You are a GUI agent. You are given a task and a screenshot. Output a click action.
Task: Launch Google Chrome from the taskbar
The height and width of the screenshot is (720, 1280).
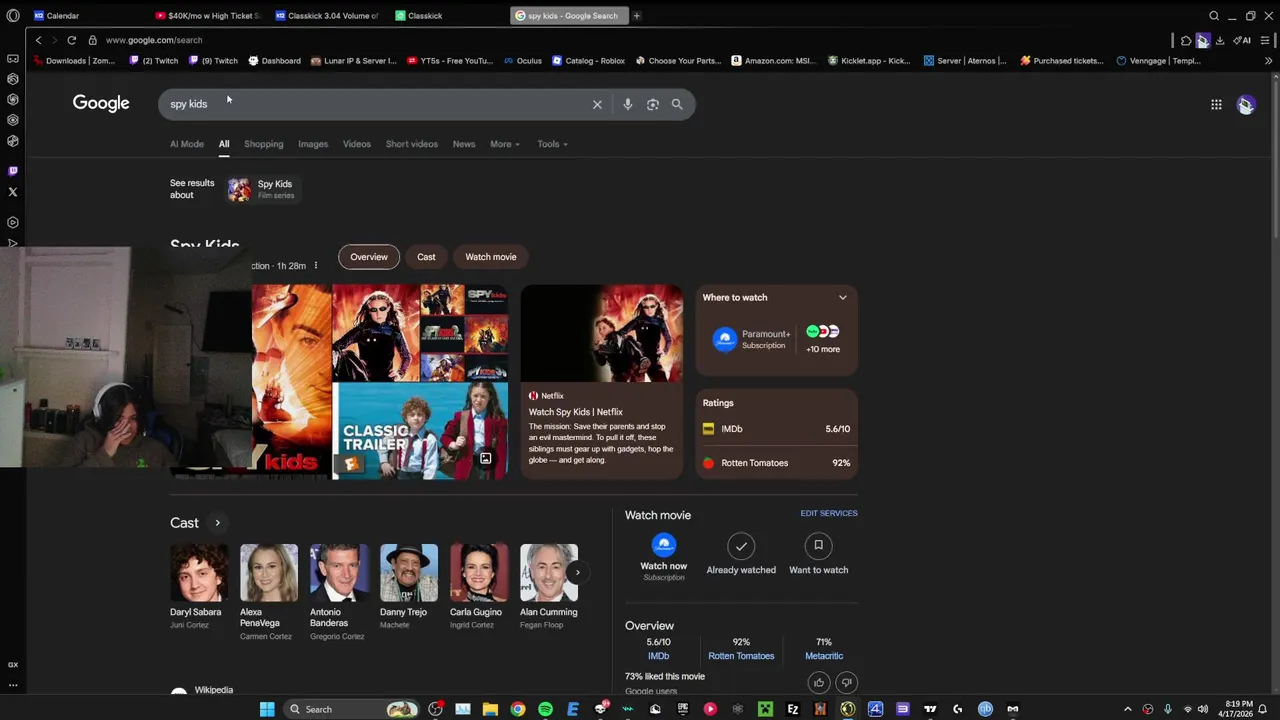(x=517, y=709)
